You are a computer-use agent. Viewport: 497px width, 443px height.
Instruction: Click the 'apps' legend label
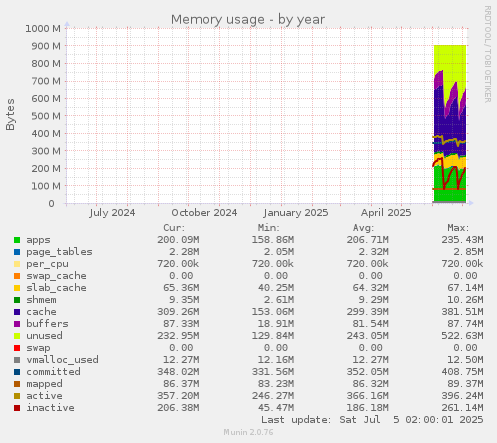[38, 240]
